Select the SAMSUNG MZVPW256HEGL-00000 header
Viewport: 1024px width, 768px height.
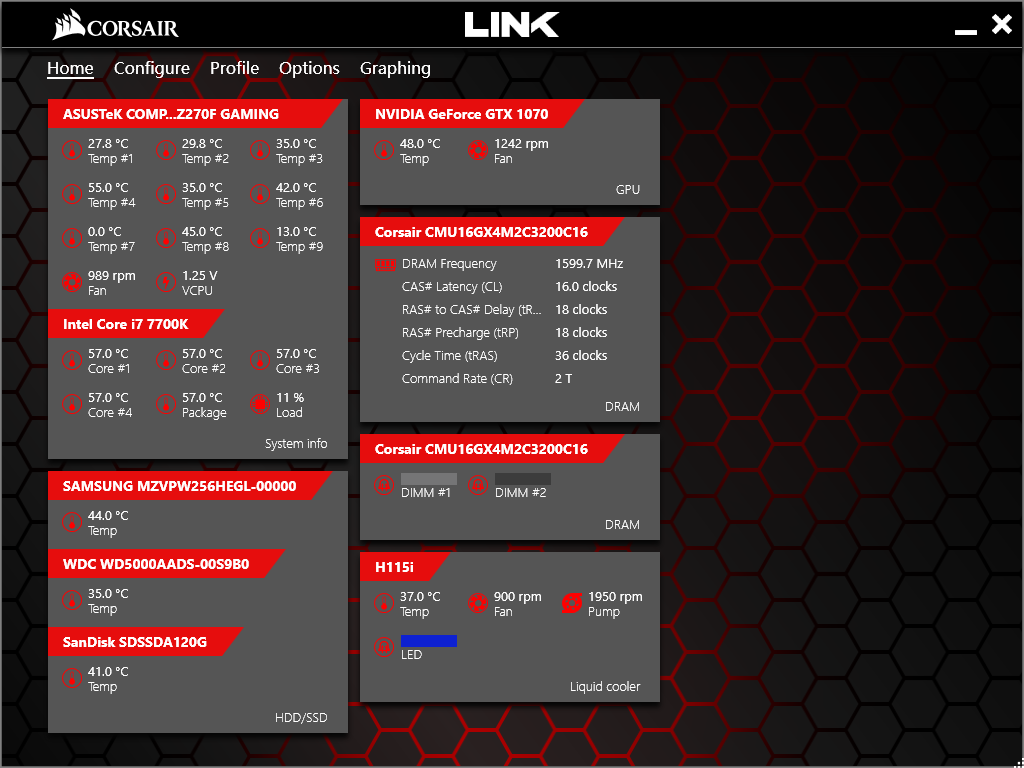[191, 486]
